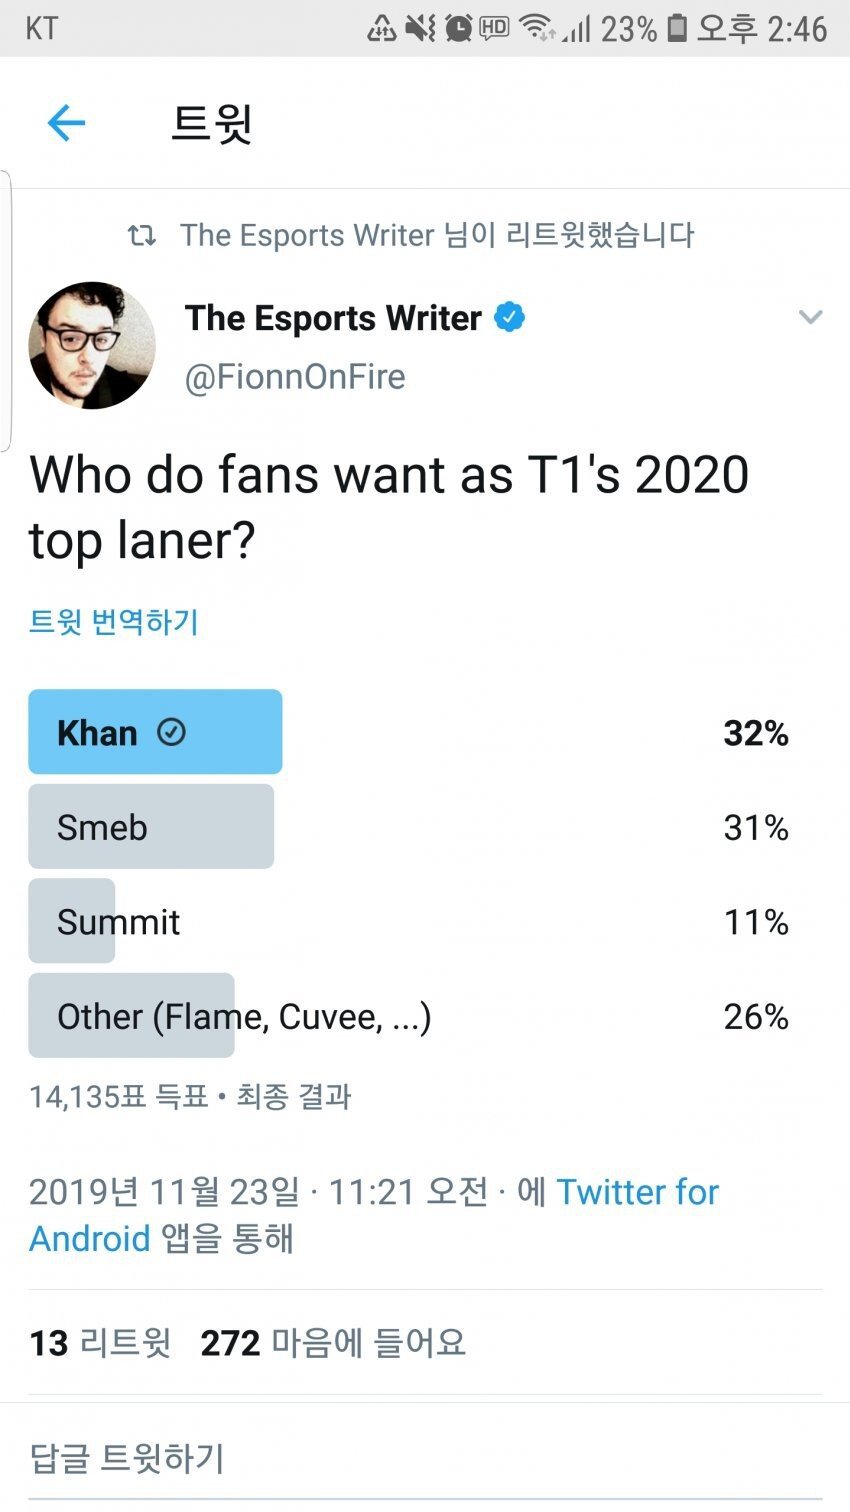This screenshot has width=850, height=1512.
Task: Tap the checkmark icon next to Khan
Action: (x=171, y=733)
